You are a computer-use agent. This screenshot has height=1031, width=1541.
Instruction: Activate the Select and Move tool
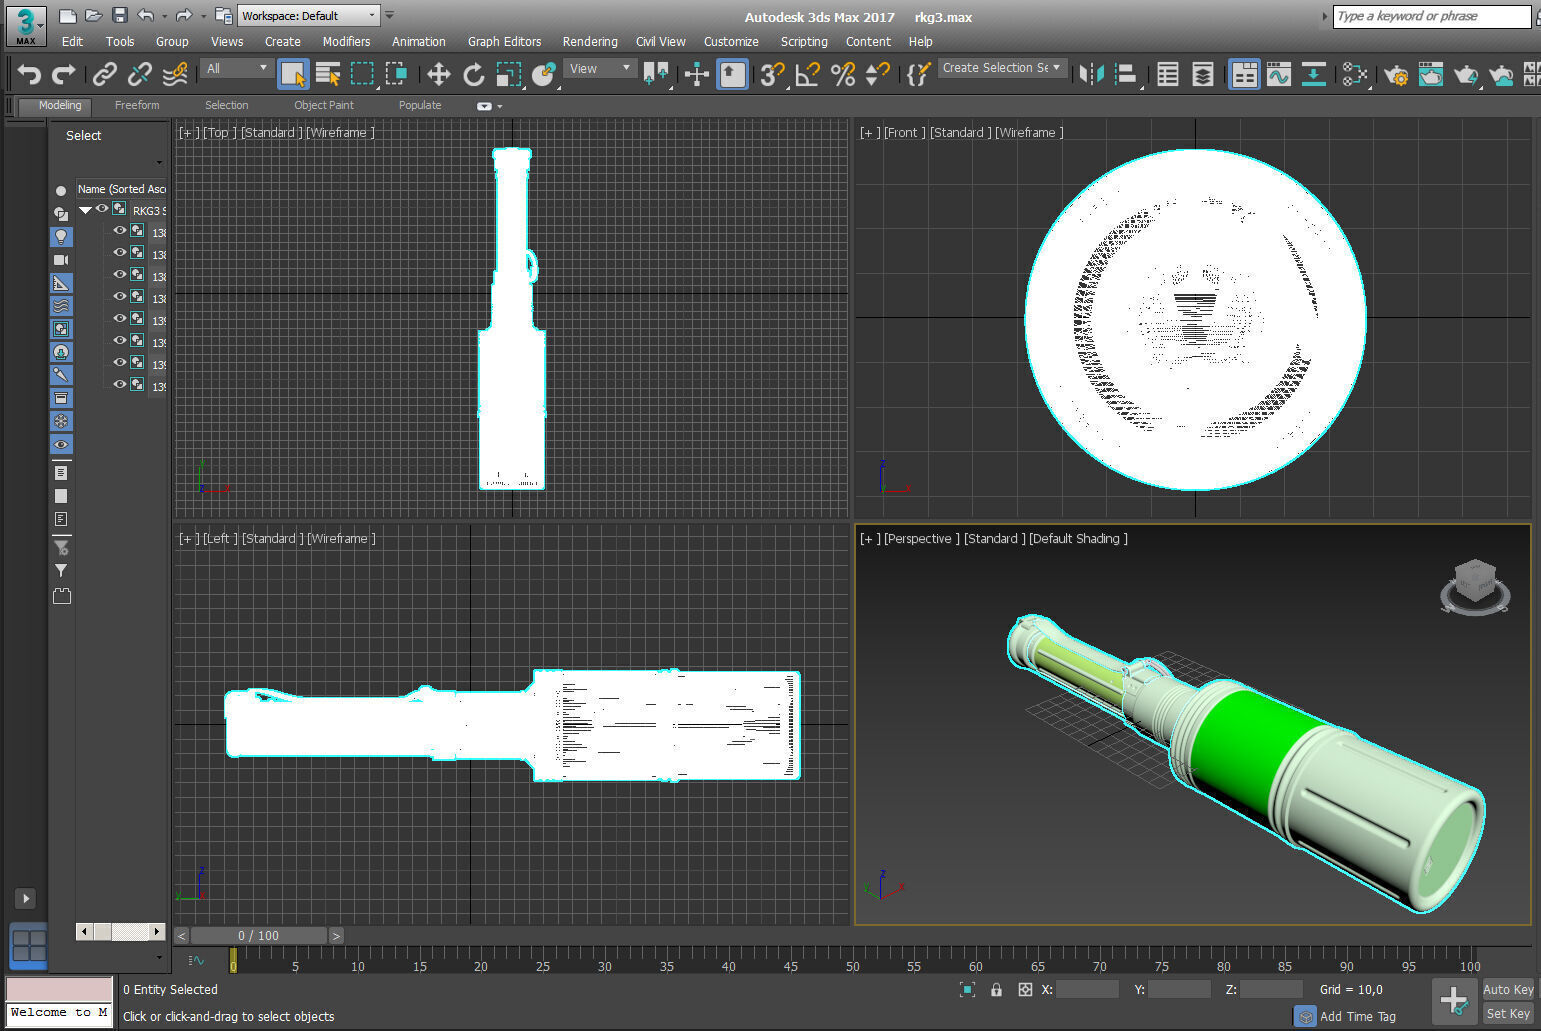[438, 74]
